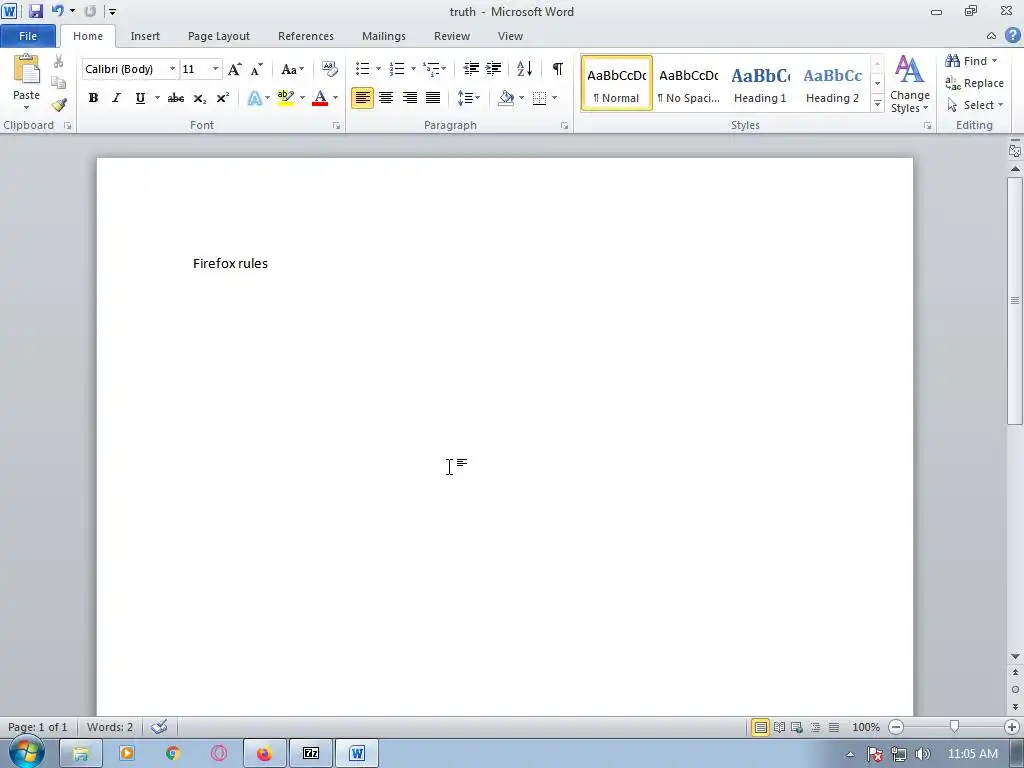Decrease paragraph indent
The height and width of the screenshot is (768, 1024).
471,69
